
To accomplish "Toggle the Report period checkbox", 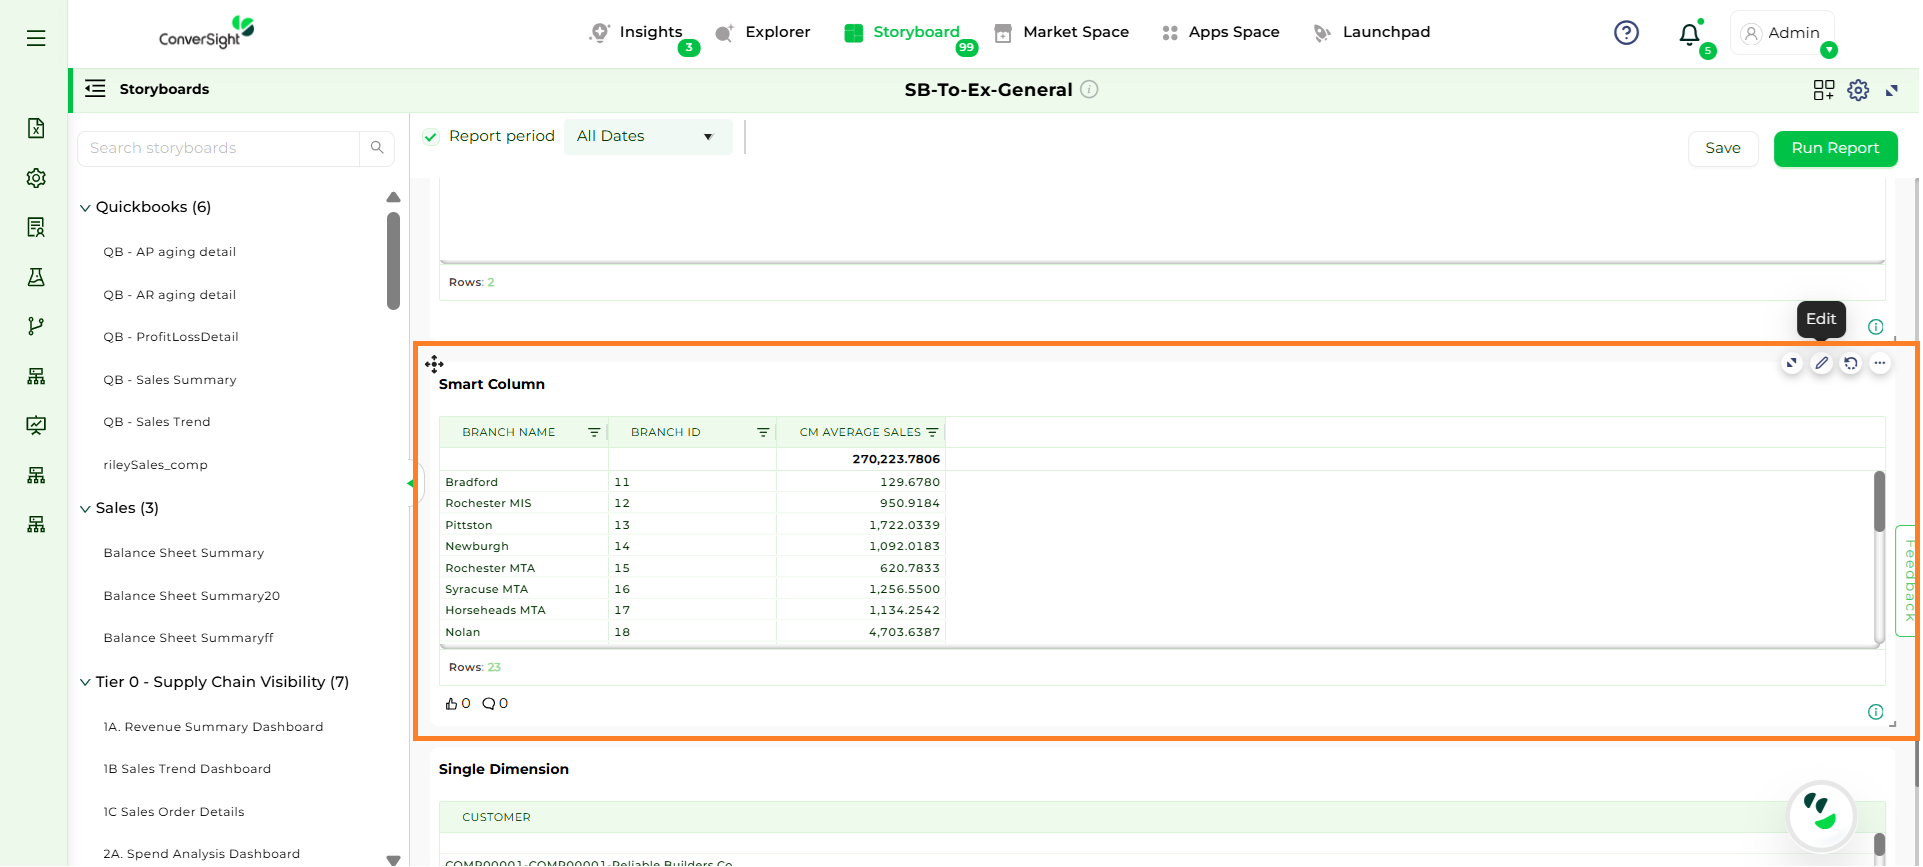I will [x=431, y=137].
